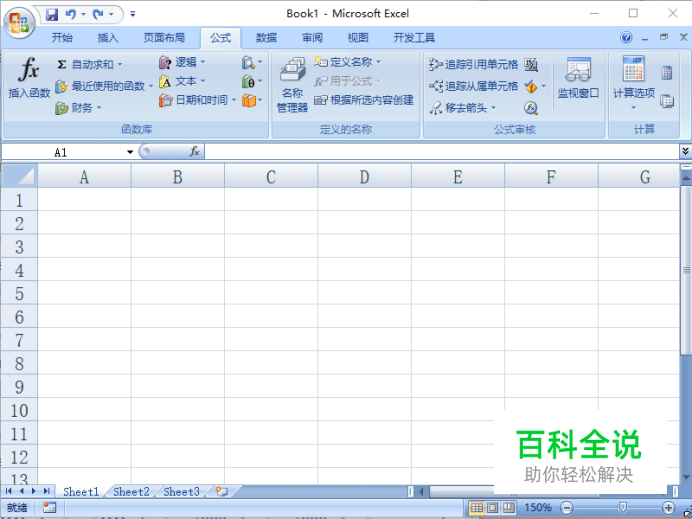Viewport: 692px width, 519px height.
Task: Open Math and Trig functions icon
Action: click(251, 81)
